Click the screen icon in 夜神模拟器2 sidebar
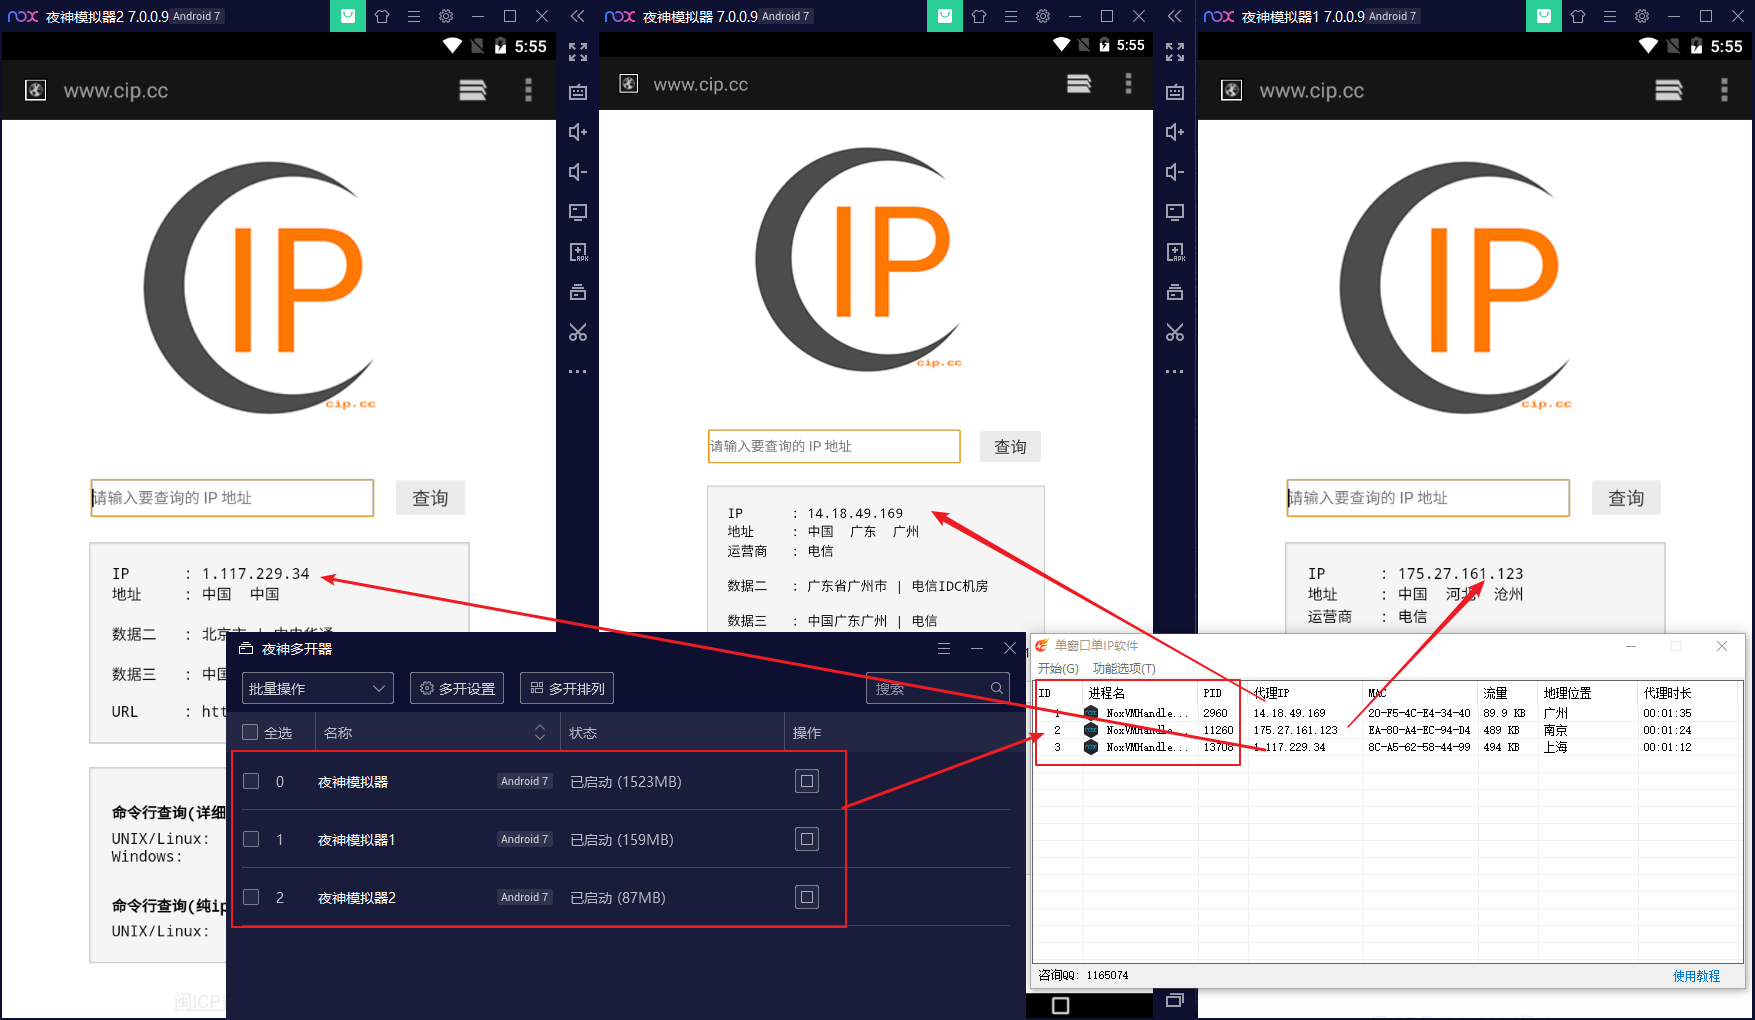 click(x=578, y=212)
